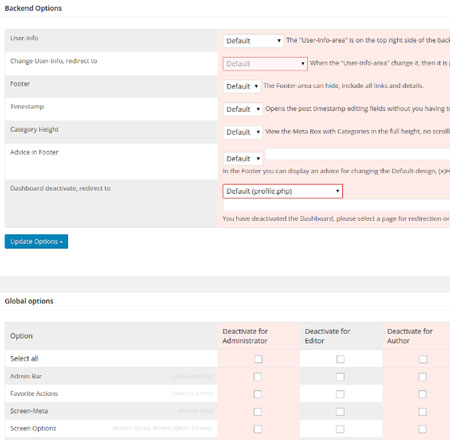Open Dashboard deactivate redirect dropdown
The width and height of the screenshot is (450, 440).
click(x=283, y=191)
